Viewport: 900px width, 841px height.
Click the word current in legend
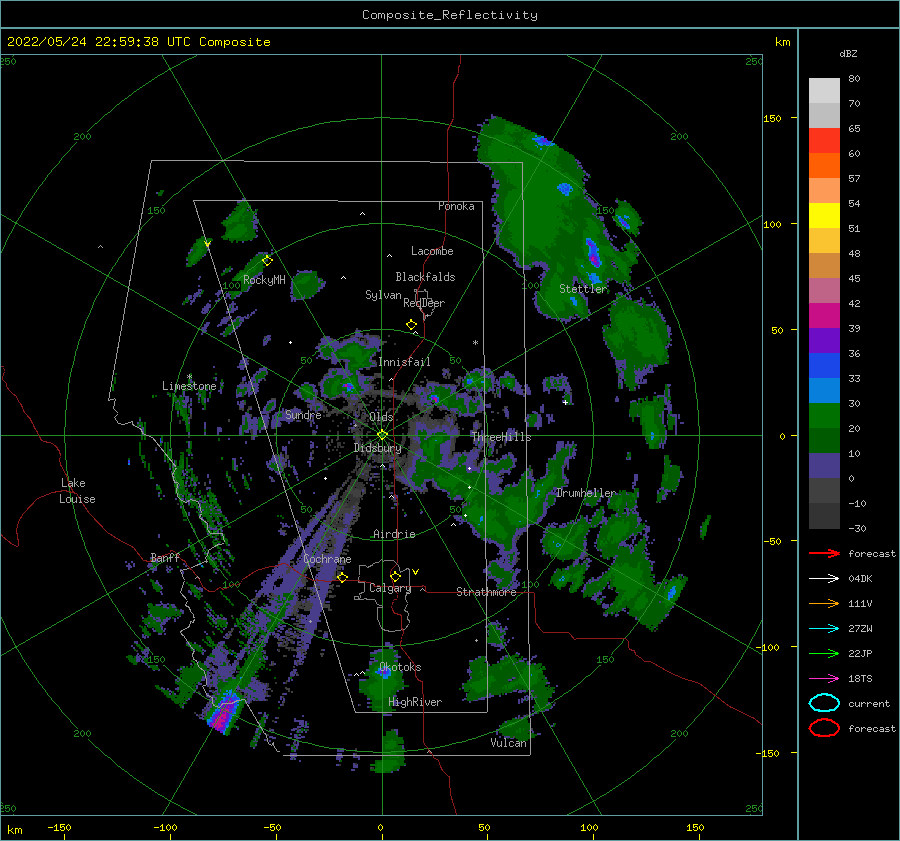(x=869, y=704)
